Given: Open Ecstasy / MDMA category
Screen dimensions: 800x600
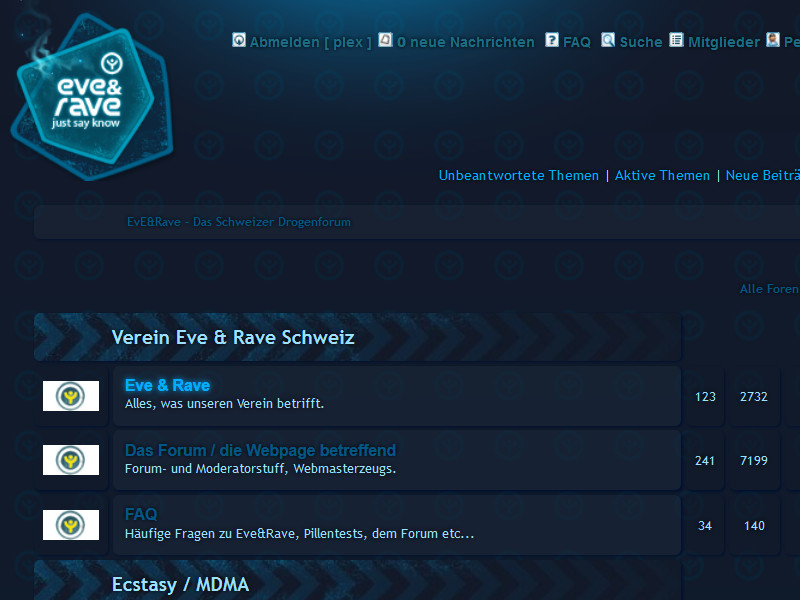Looking at the screenshot, I should [181, 585].
